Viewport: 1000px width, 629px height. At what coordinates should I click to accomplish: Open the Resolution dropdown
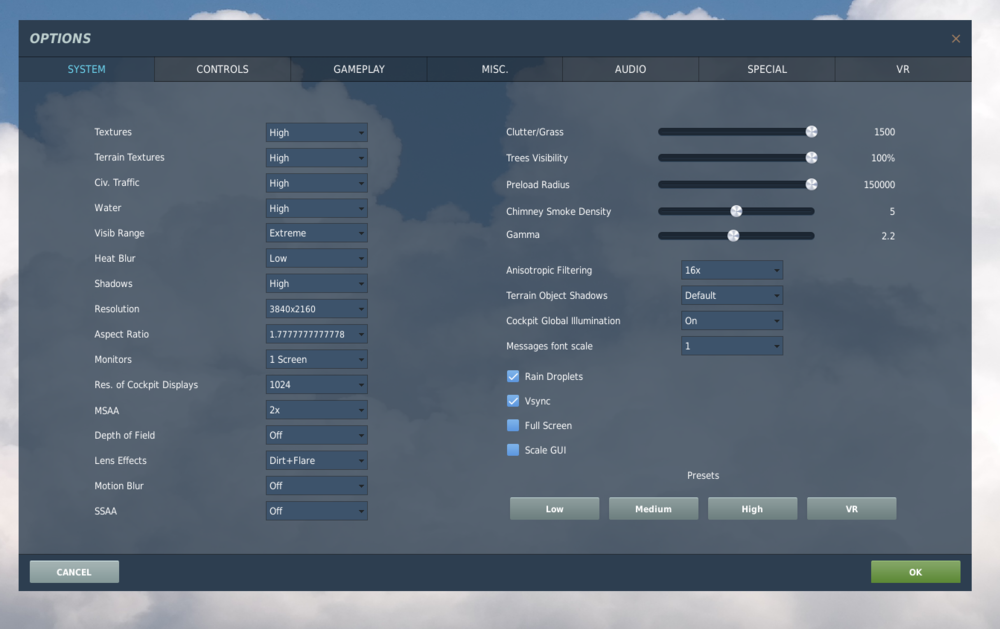click(316, 309)
